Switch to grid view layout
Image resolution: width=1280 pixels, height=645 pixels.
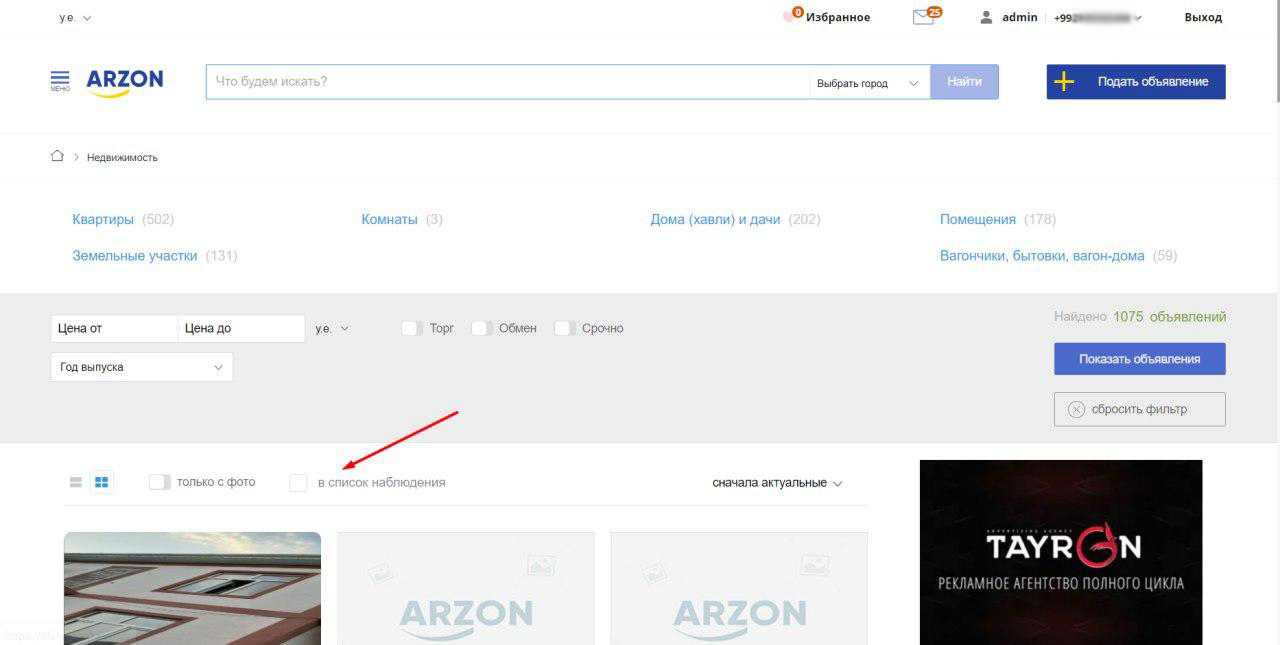pyautogui.click(x=101, y=482)
